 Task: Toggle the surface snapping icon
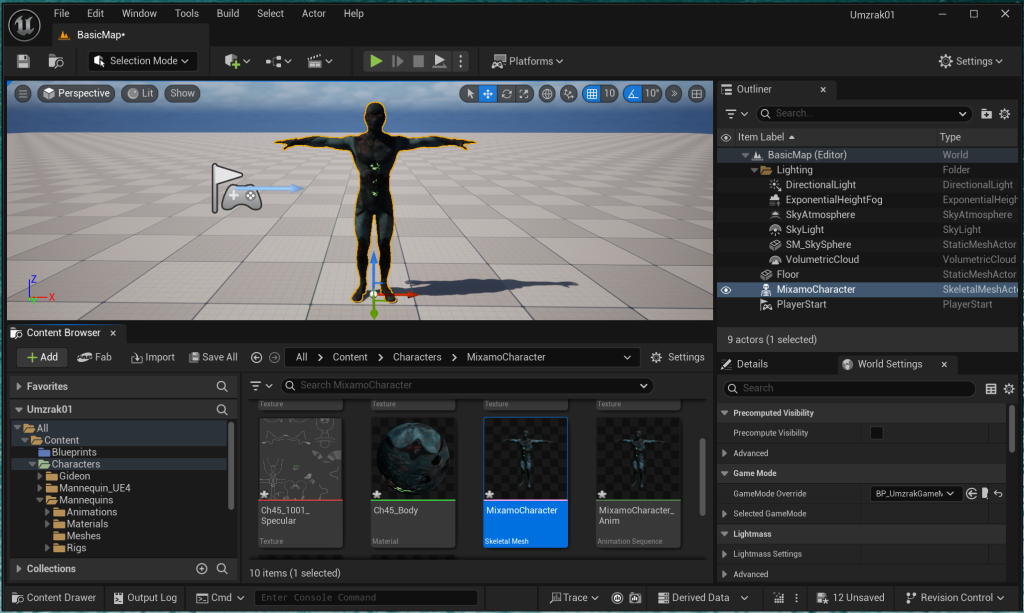coord(569,94)
